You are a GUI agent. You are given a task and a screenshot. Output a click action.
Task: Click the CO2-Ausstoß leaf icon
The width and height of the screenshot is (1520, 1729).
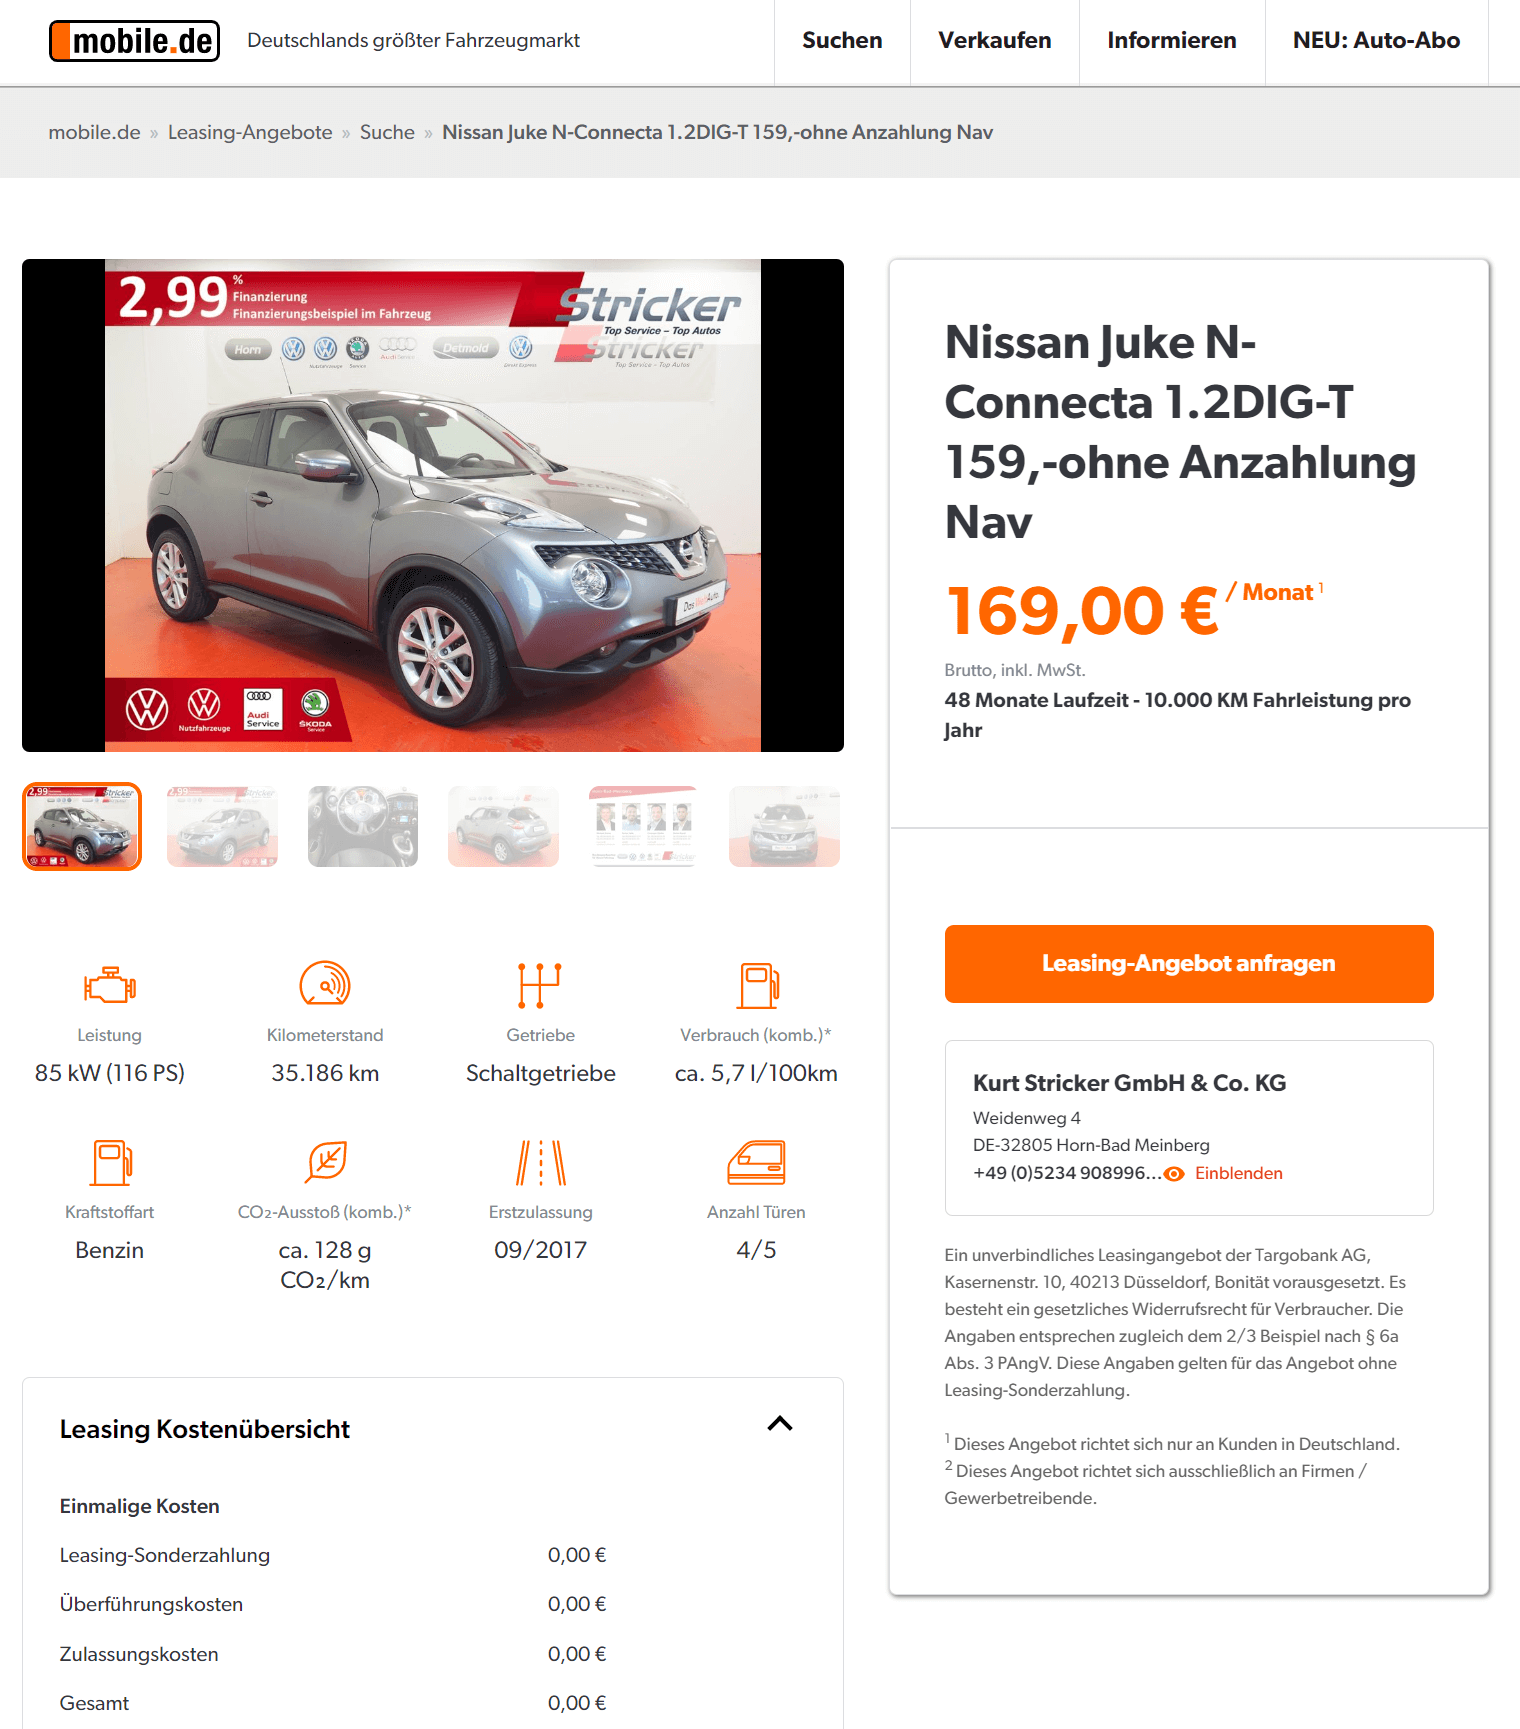pos(326,1162)
